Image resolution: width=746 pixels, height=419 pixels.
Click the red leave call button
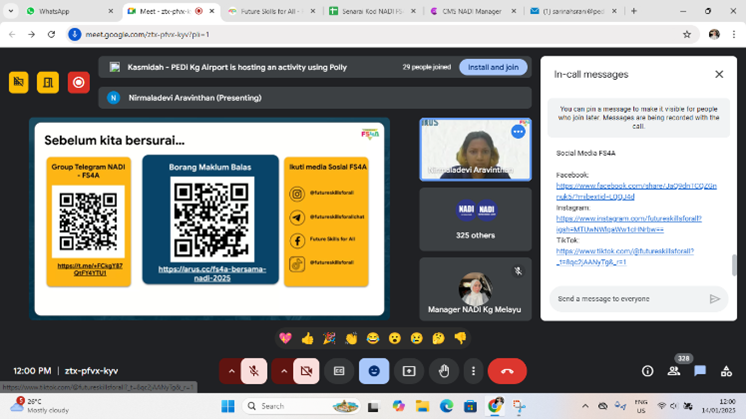pyautogui.click(x=507, y=371)
